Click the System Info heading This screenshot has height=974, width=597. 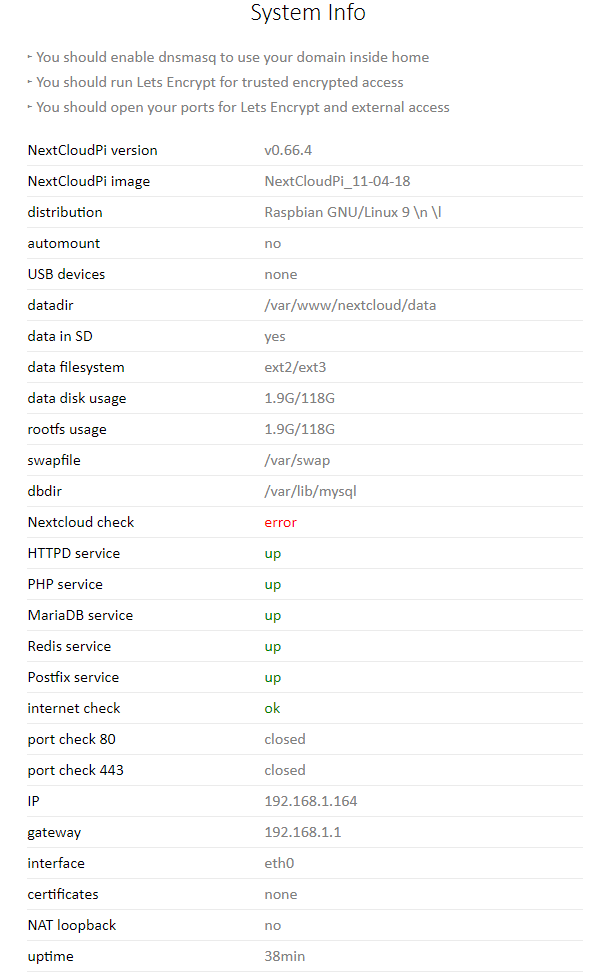308,12
